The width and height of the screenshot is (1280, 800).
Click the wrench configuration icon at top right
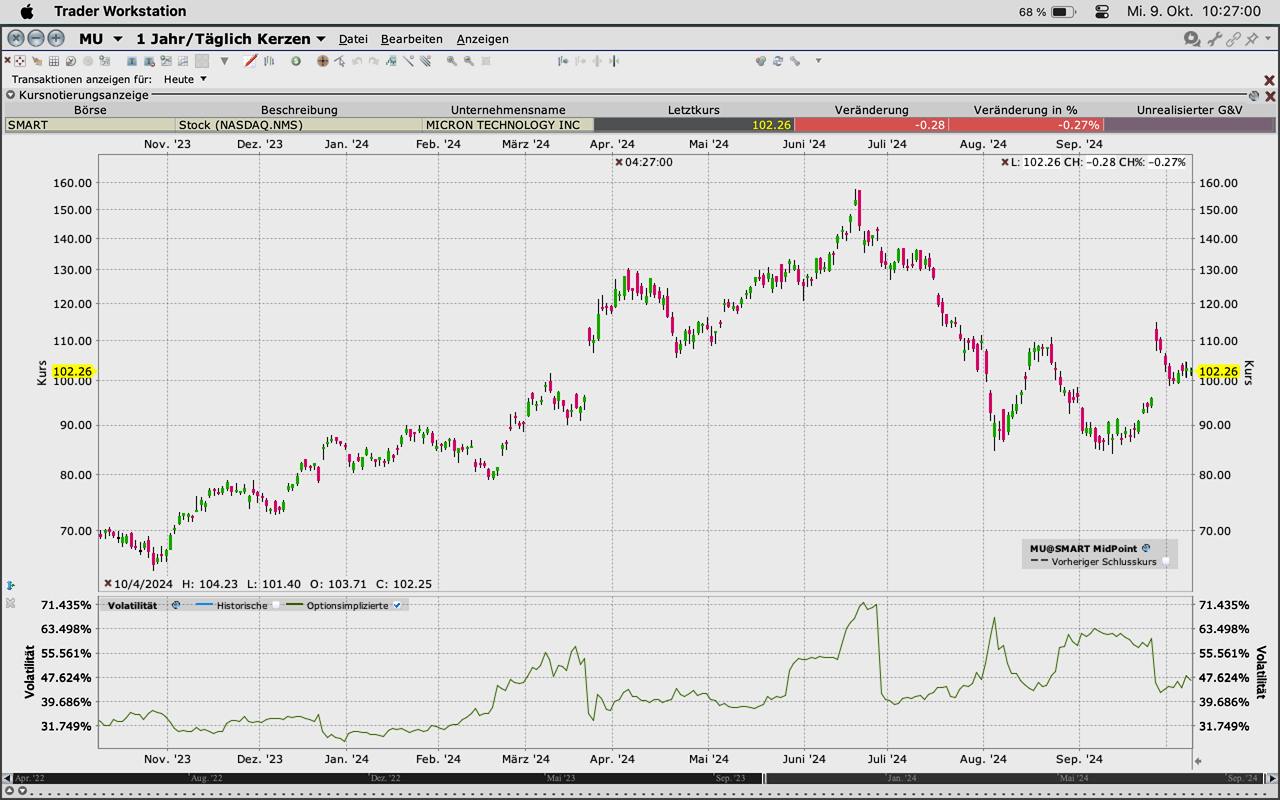tap(1214, 39)
